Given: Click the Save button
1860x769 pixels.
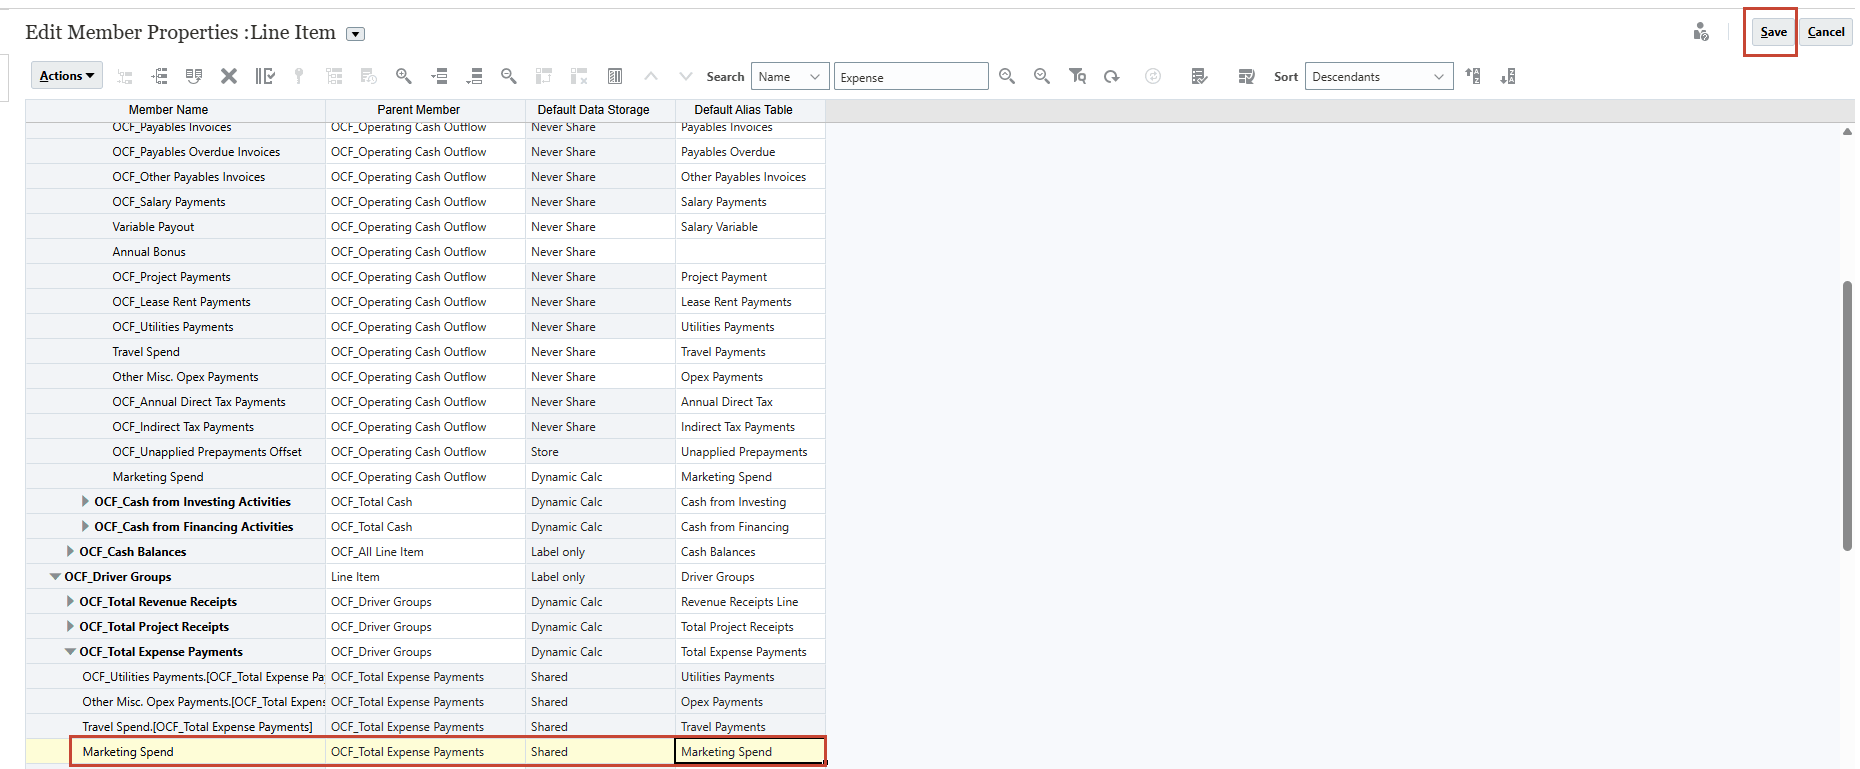Looking at the screenshot, I should coord(1773,32).
